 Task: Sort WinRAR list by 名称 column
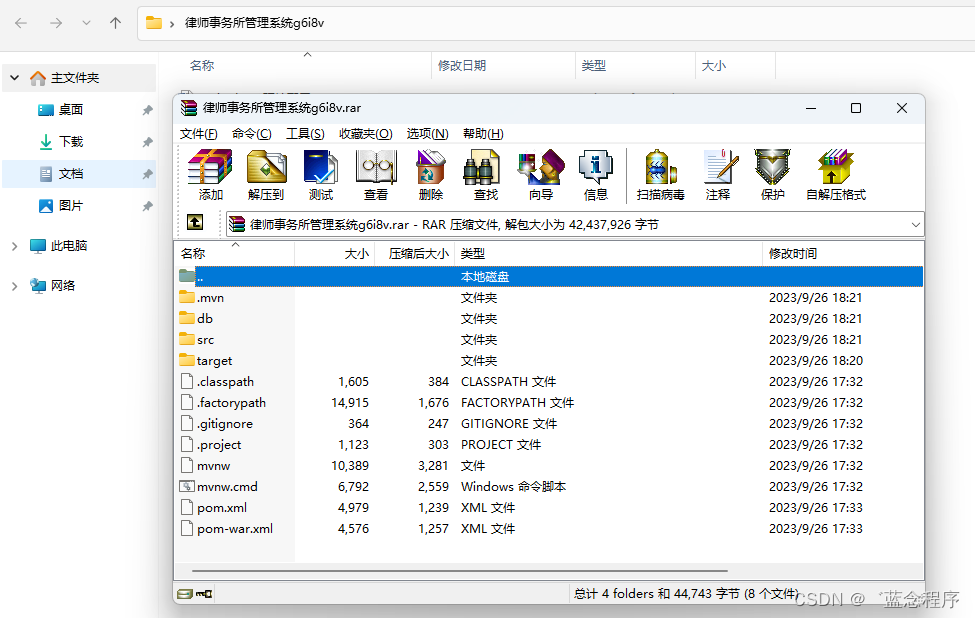coord(235,254)
